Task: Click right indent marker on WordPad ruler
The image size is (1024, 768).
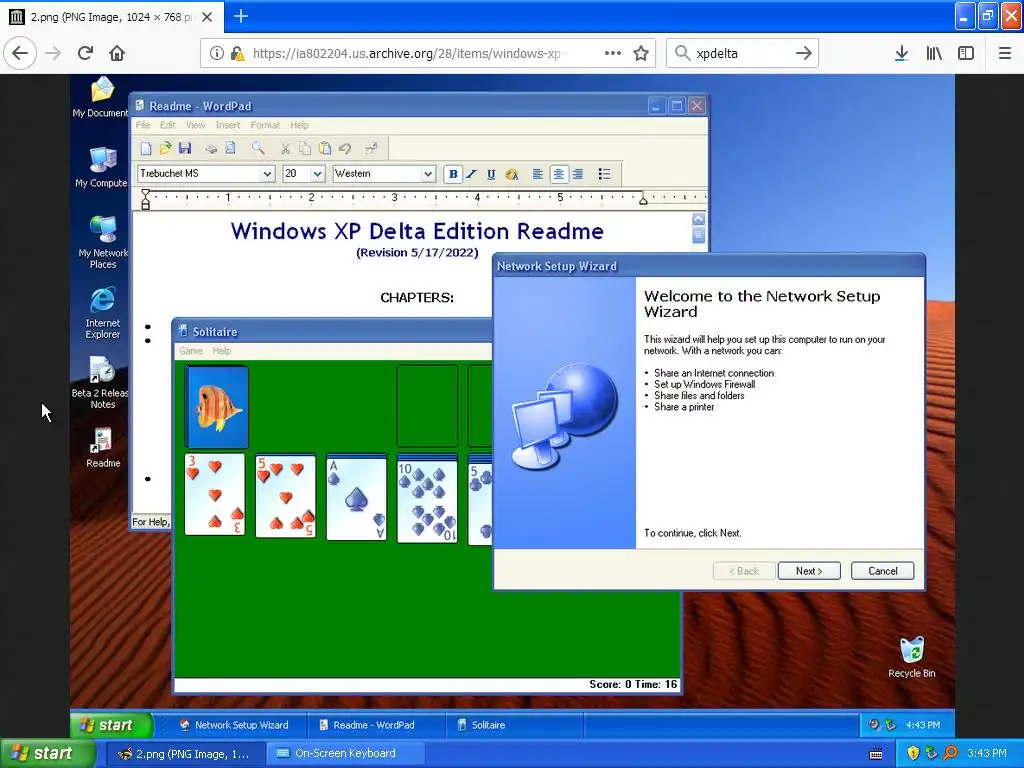Action: (643, 199)
